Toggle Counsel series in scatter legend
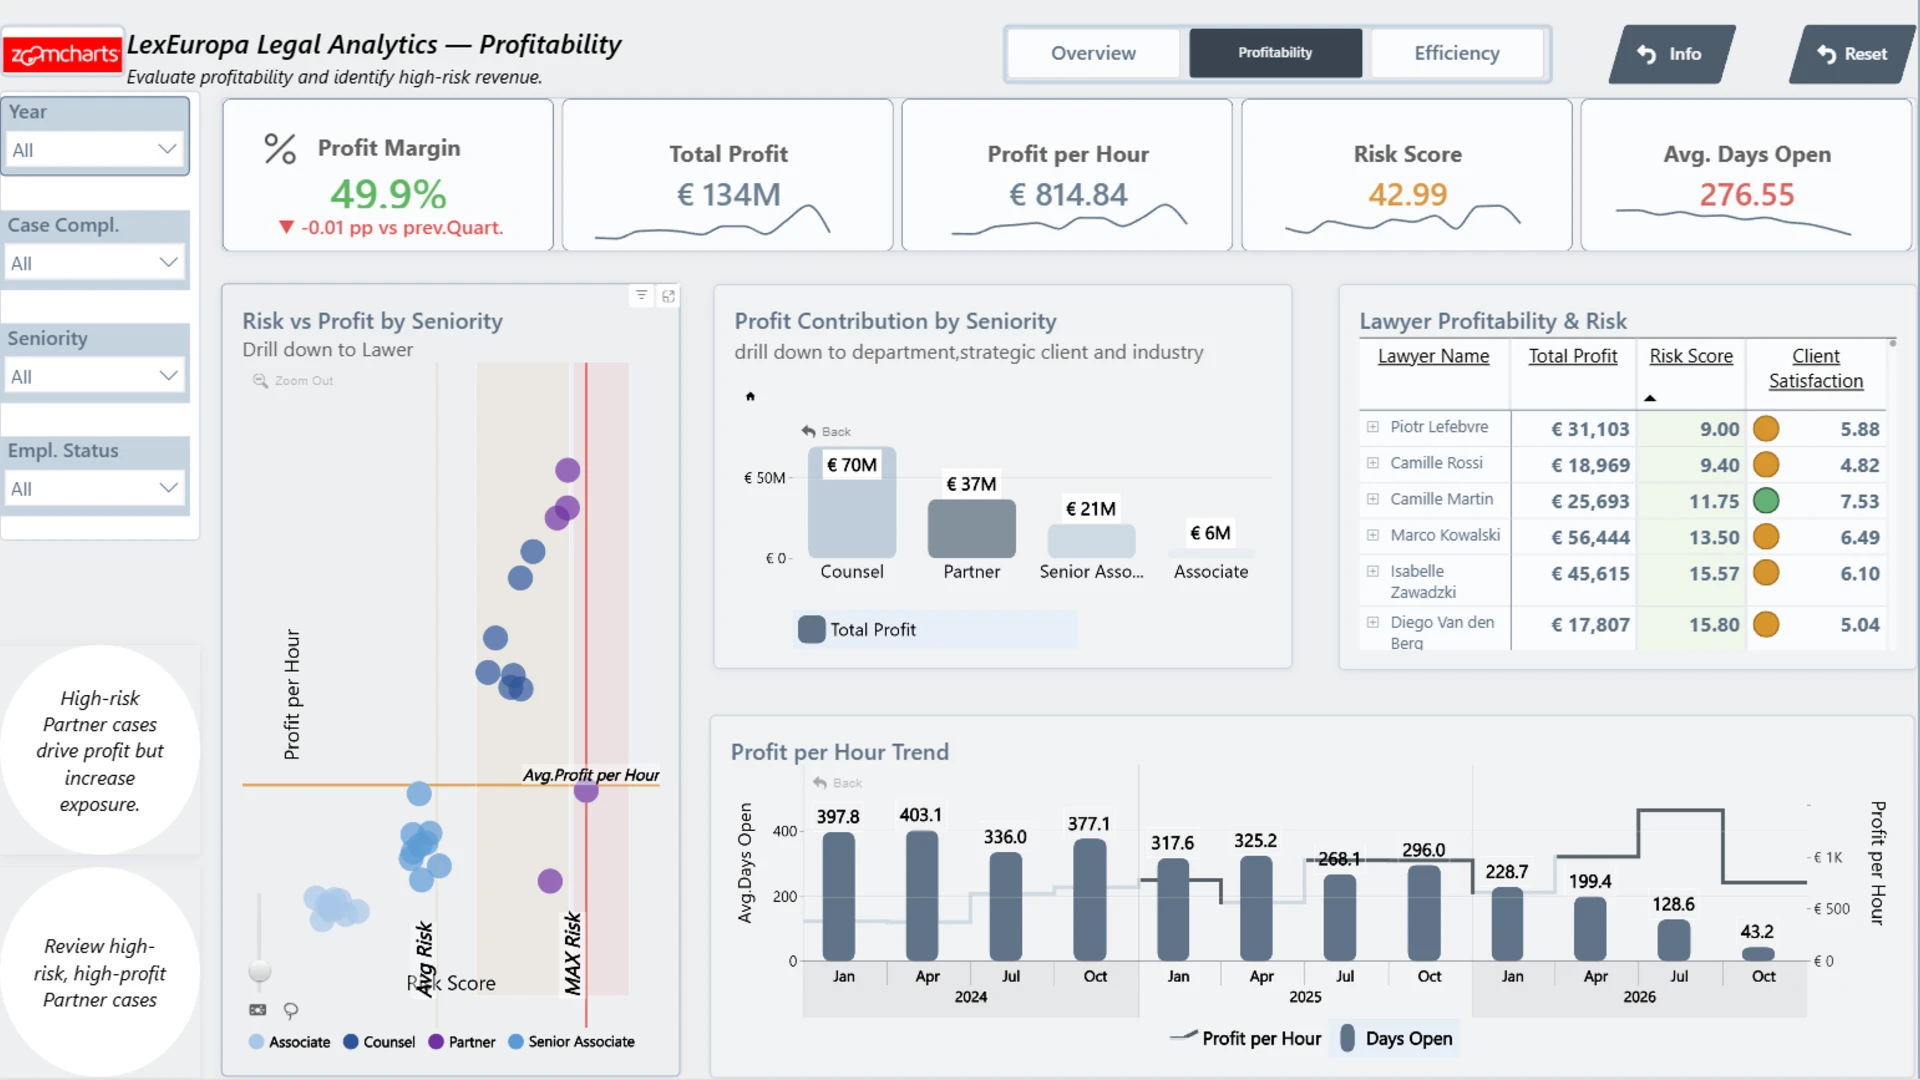 click(379, 1041)
